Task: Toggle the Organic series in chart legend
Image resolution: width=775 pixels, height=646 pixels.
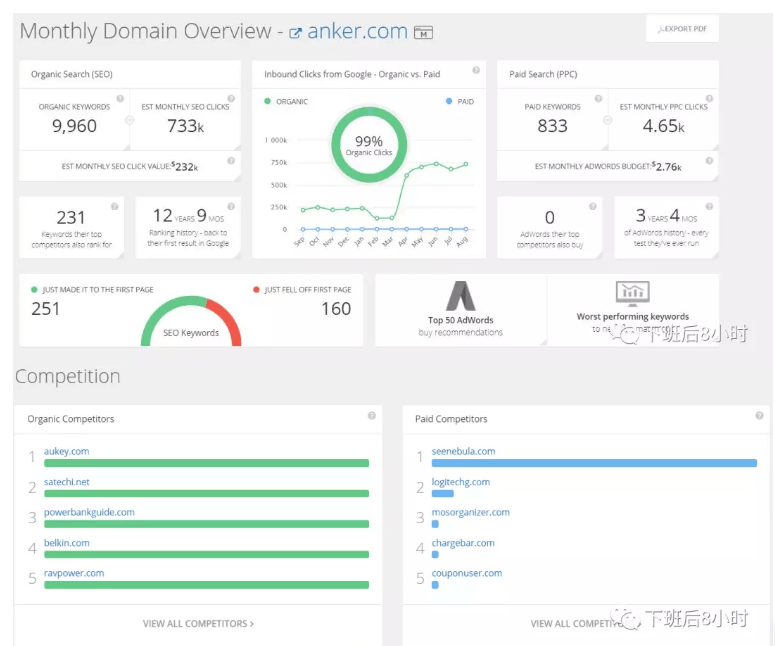Action: [286, 102]
